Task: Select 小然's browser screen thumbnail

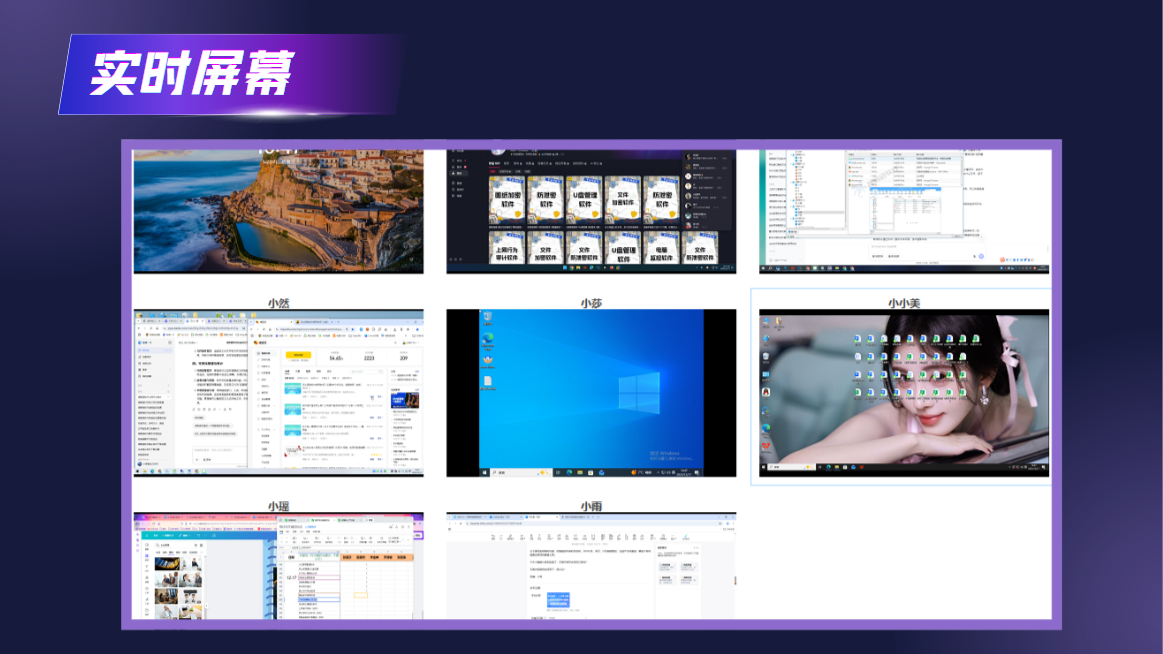Action: pyautogui.click(x=278, y=392)
